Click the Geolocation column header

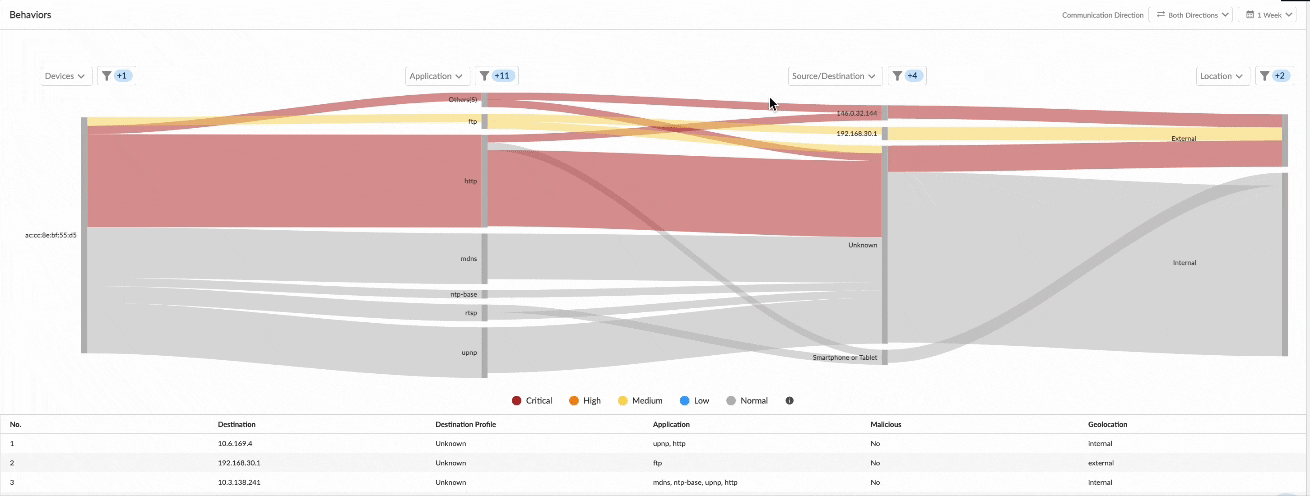pyautogui.click(x=1109, y=424)
